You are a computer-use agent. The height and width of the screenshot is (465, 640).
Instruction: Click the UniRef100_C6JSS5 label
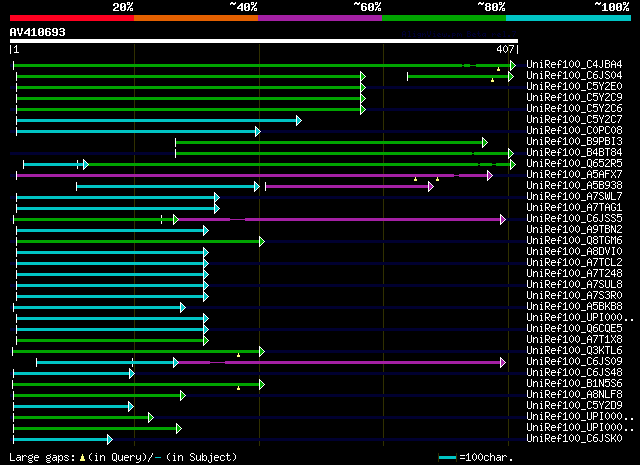pyautogui.click(x=574, y=218)
